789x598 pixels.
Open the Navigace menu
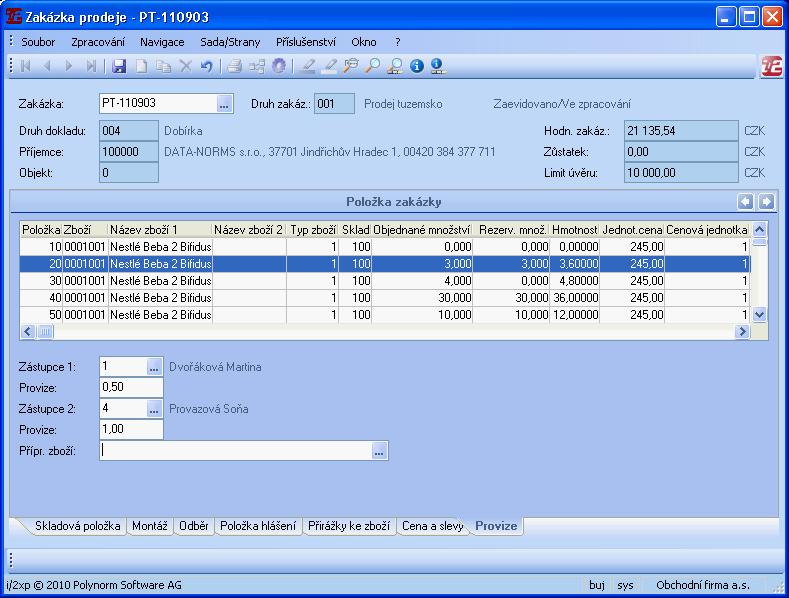162,42
